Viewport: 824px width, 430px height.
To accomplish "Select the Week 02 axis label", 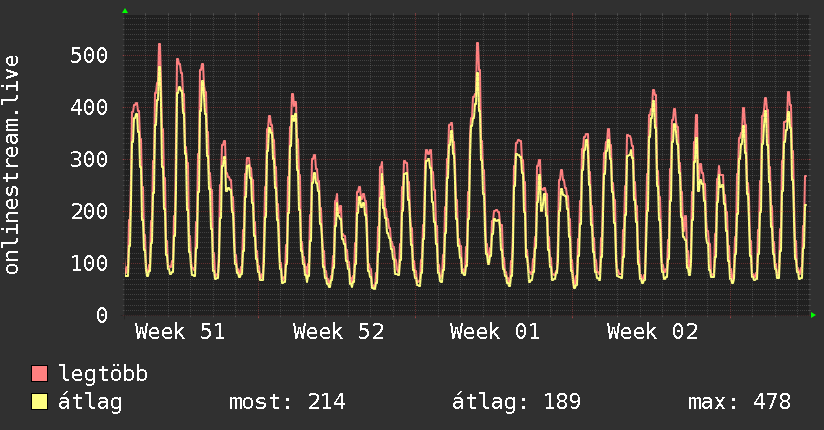I will pos(652,332).
